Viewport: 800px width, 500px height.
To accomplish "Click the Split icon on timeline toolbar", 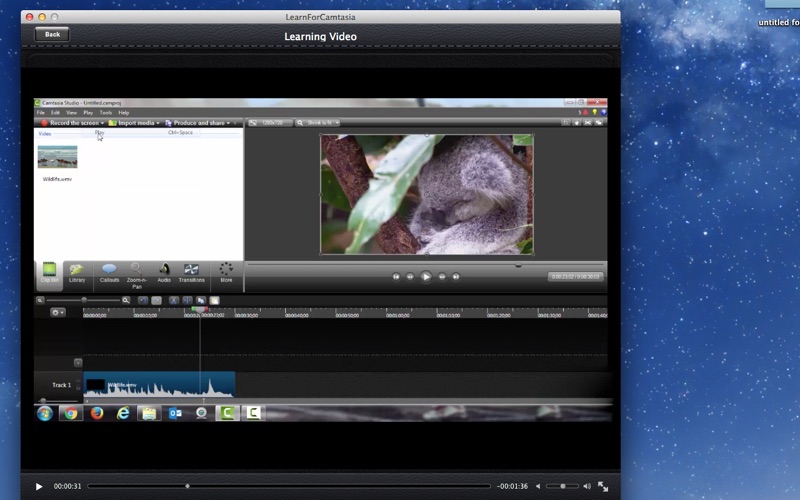I will tap(187, 301).
